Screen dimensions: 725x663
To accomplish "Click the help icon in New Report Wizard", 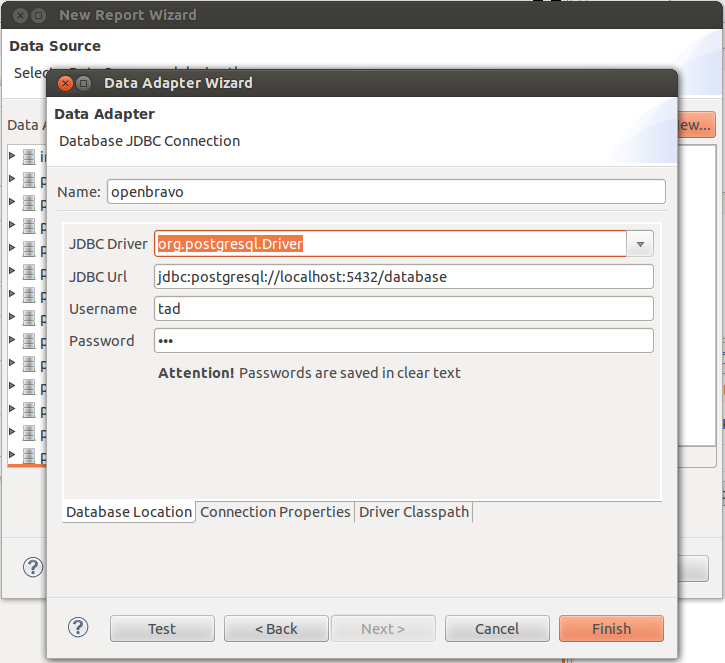I will click(x=33, y=567).
